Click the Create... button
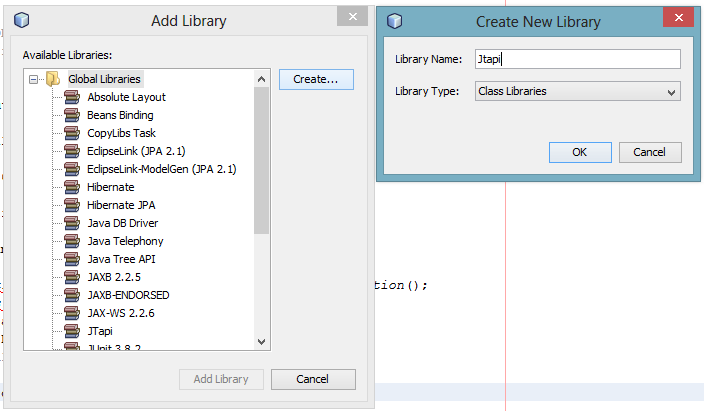The image size is (704, 411). (316, 80)
